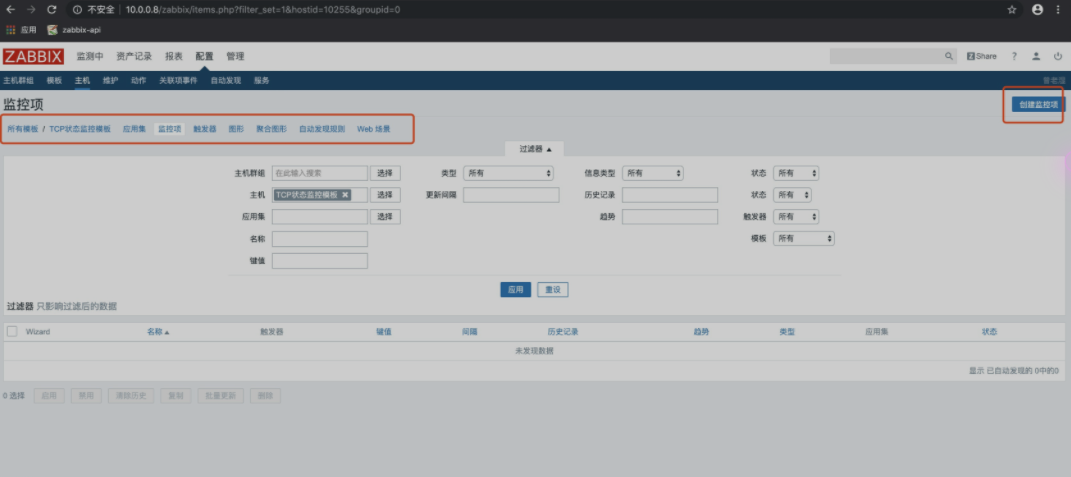Go to 模板 submenu

tap(54, 80)
